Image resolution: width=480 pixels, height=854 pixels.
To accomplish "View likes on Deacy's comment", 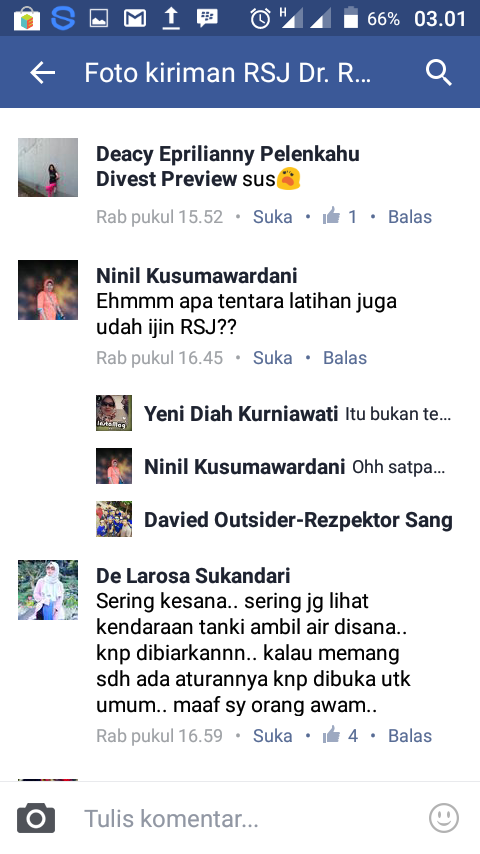I will coord(339,217).
